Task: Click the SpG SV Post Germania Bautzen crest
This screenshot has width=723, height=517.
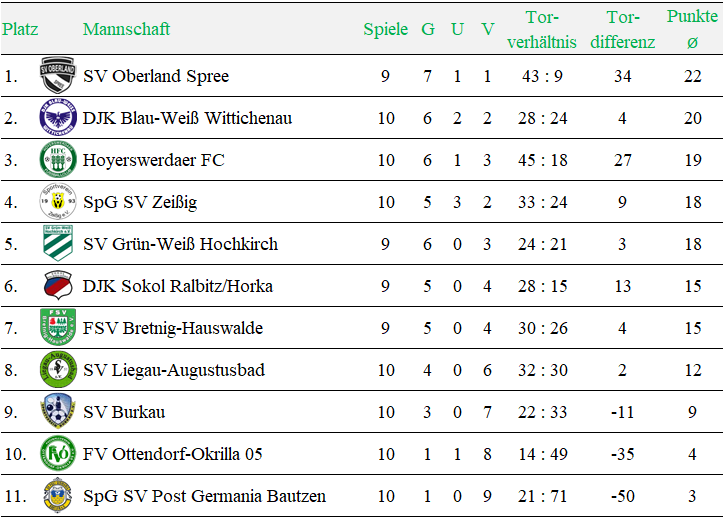Action: point(58,495)
